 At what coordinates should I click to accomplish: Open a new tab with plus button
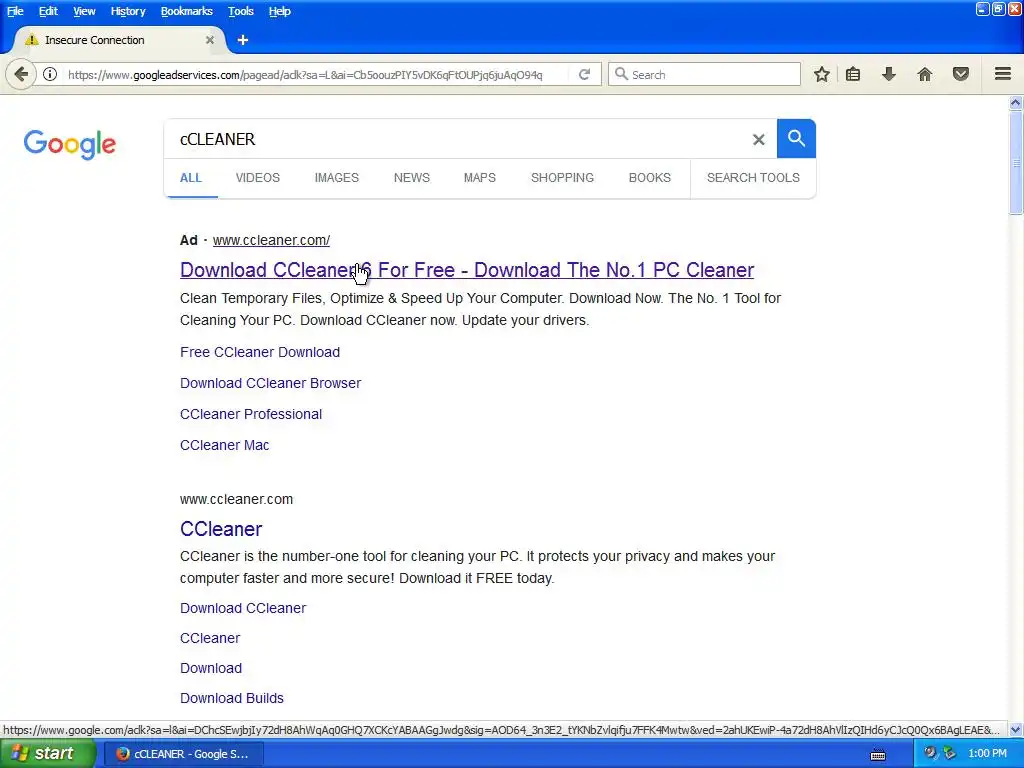243,40
